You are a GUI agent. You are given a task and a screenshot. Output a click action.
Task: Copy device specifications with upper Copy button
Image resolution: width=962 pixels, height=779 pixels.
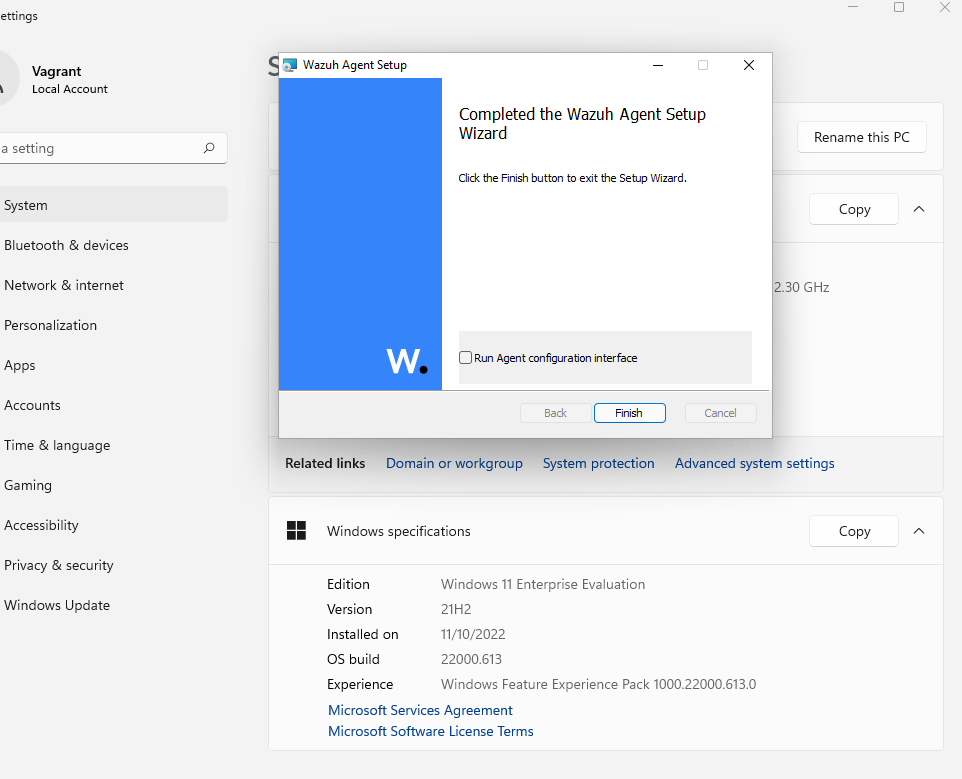[854, 209]
